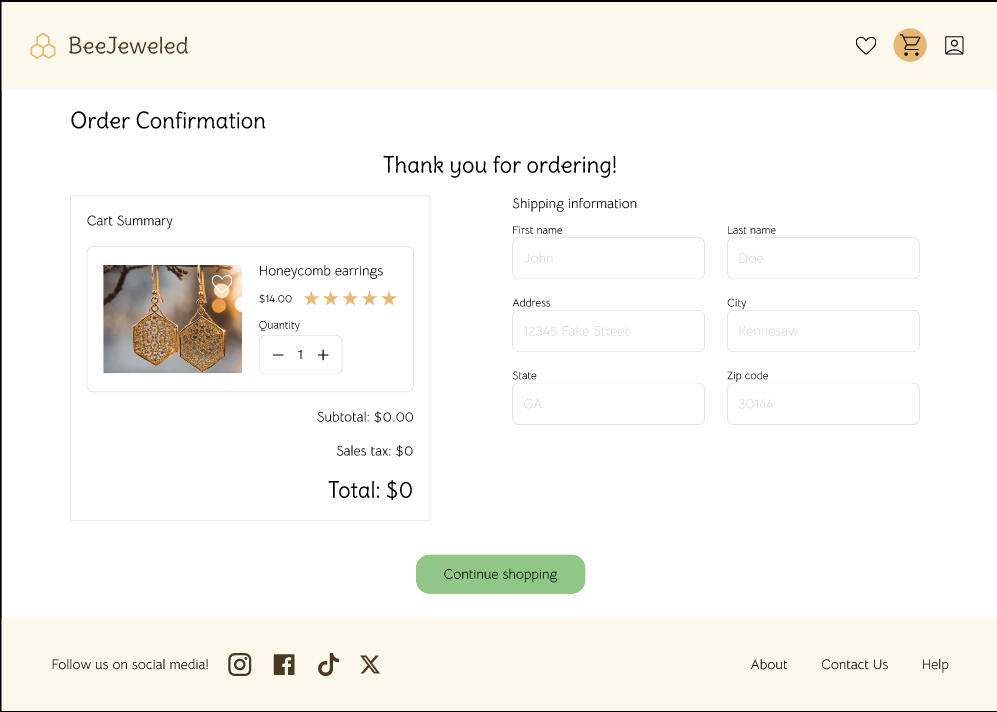Decrease earrings quantity with minus button
997x712 pixels.
pos(278,354)
